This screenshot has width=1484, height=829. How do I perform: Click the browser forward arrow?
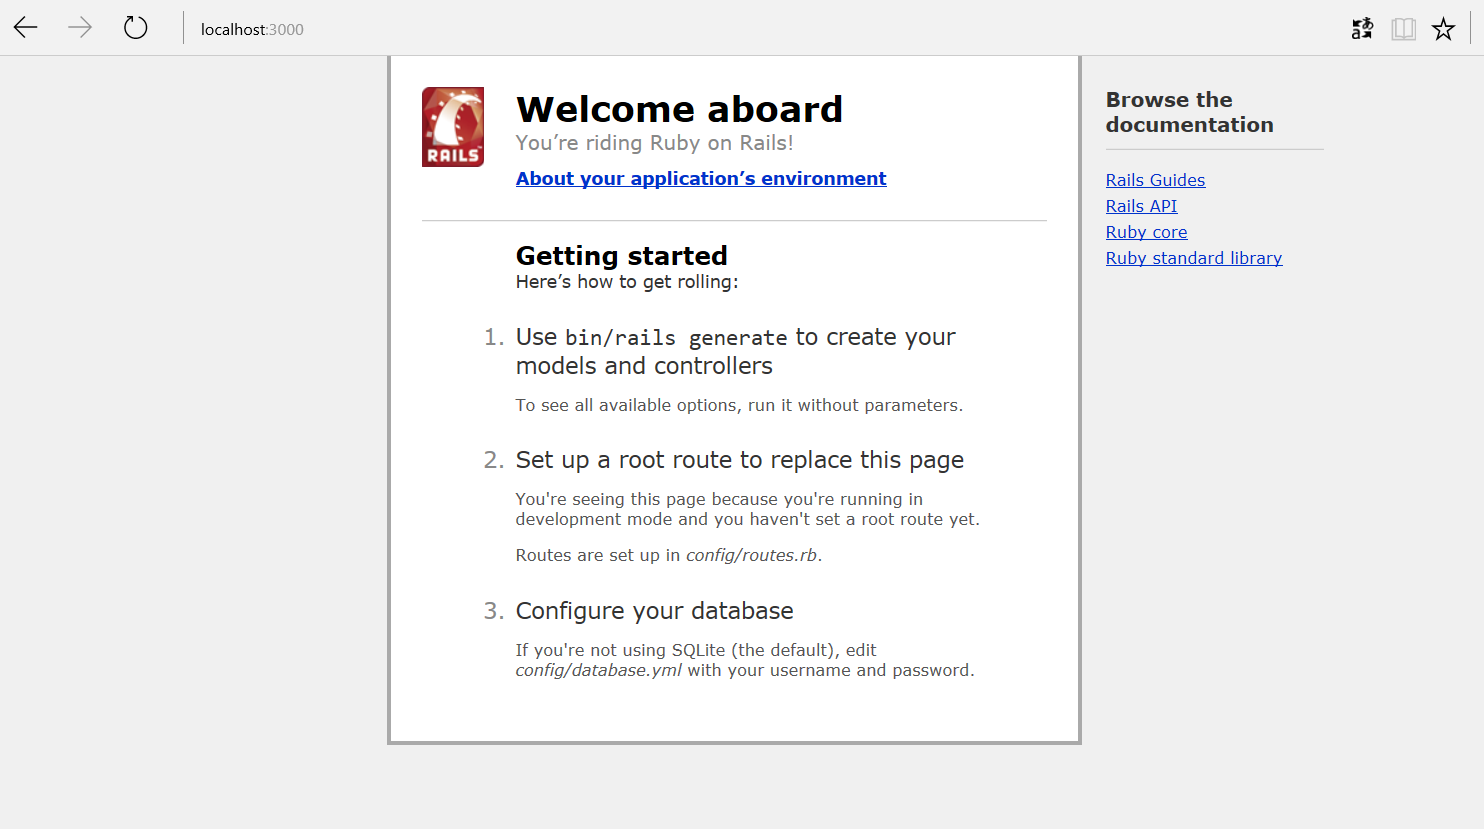(x=80, y=28)
